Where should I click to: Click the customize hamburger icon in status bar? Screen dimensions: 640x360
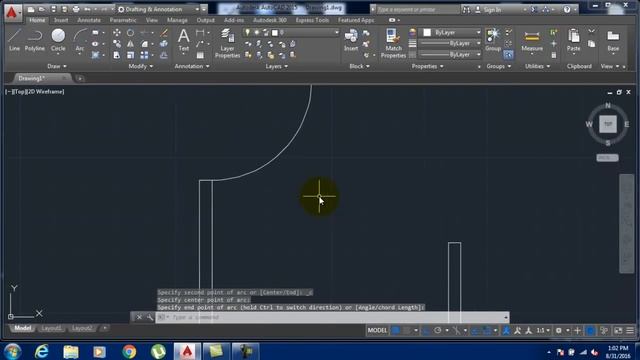tap(630, 330)
